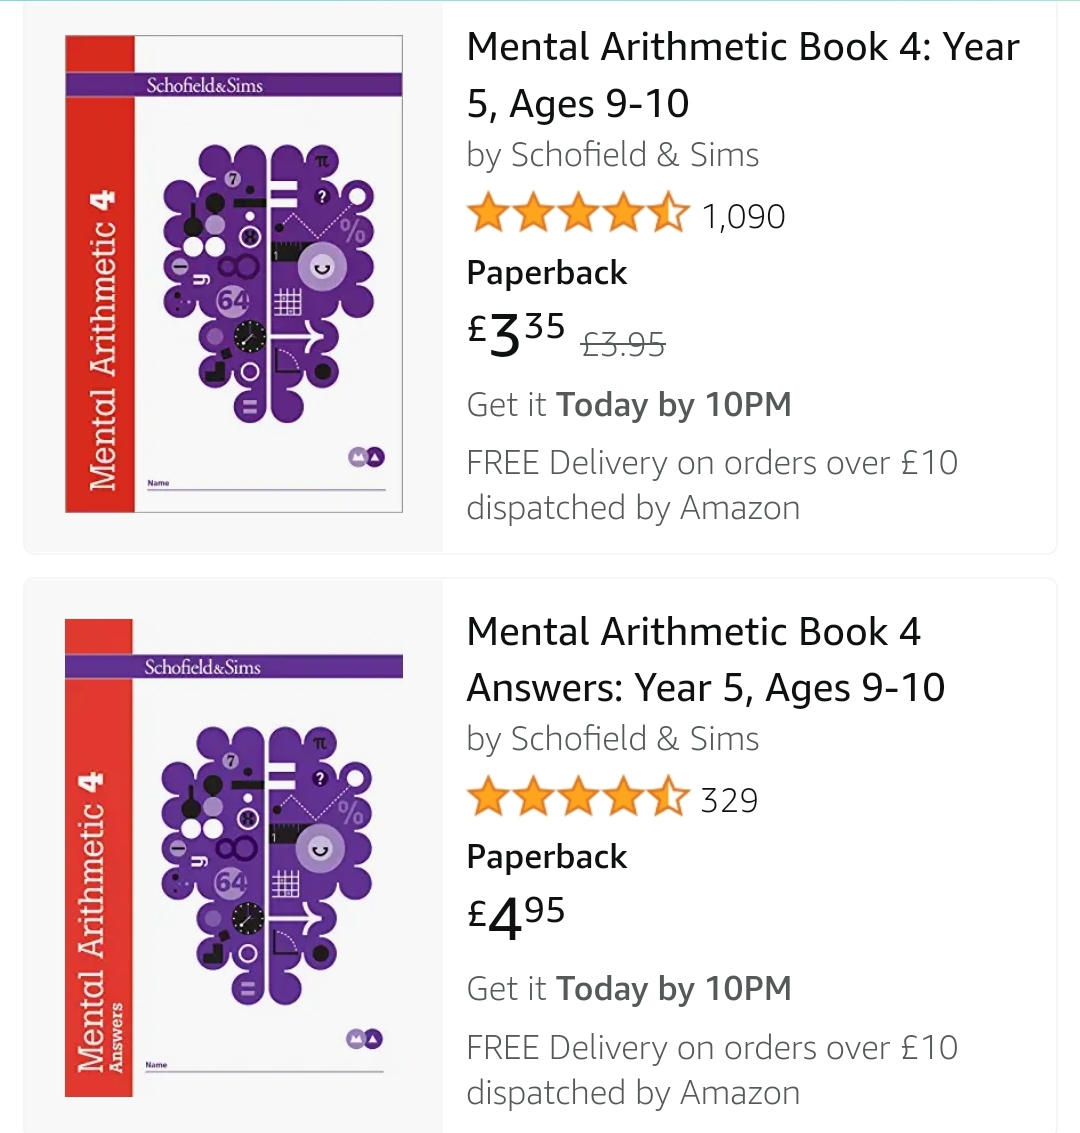The height and width of the screenshot is (1133, 1080).
Task: Click 'by Schofield & Sims' under Answers book
Action: click(613, 739)
